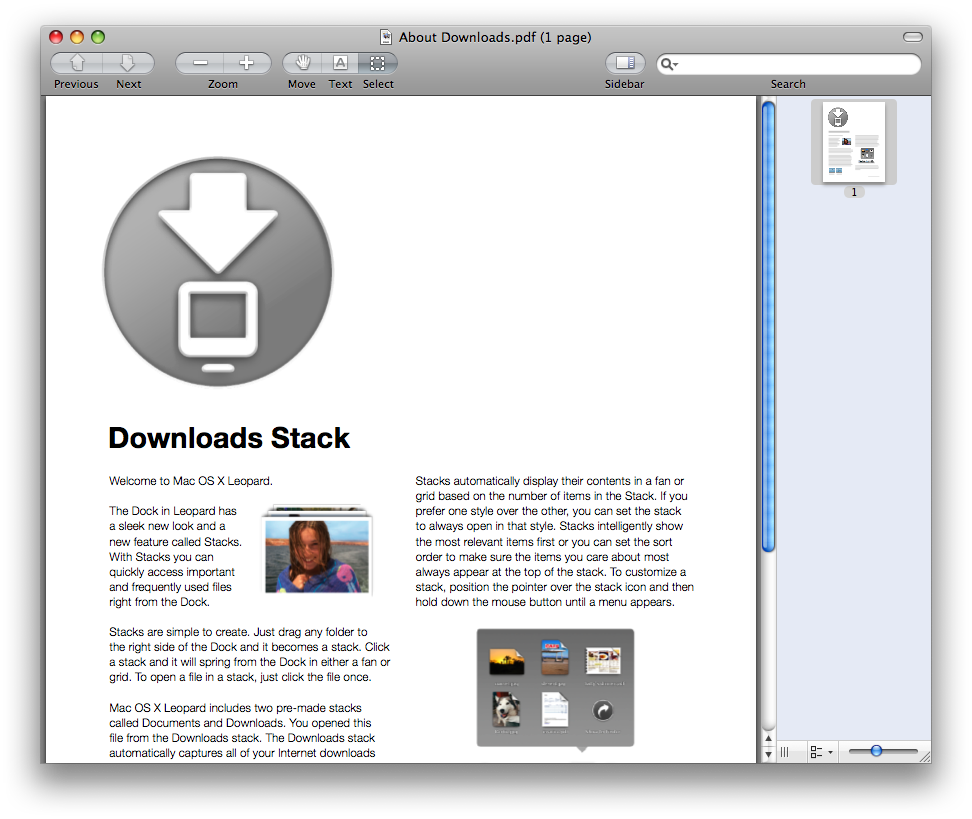Click the large Downloads arrow icon in the document

pos(218,272)
